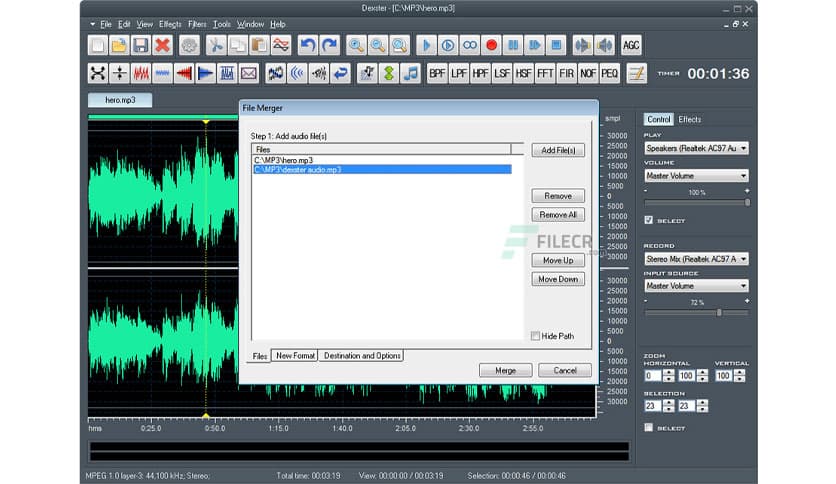Image resolution: width=836 pixels, height=484 pixels.
Task: Check Select below Selection fields
Action: coord(648,427)
